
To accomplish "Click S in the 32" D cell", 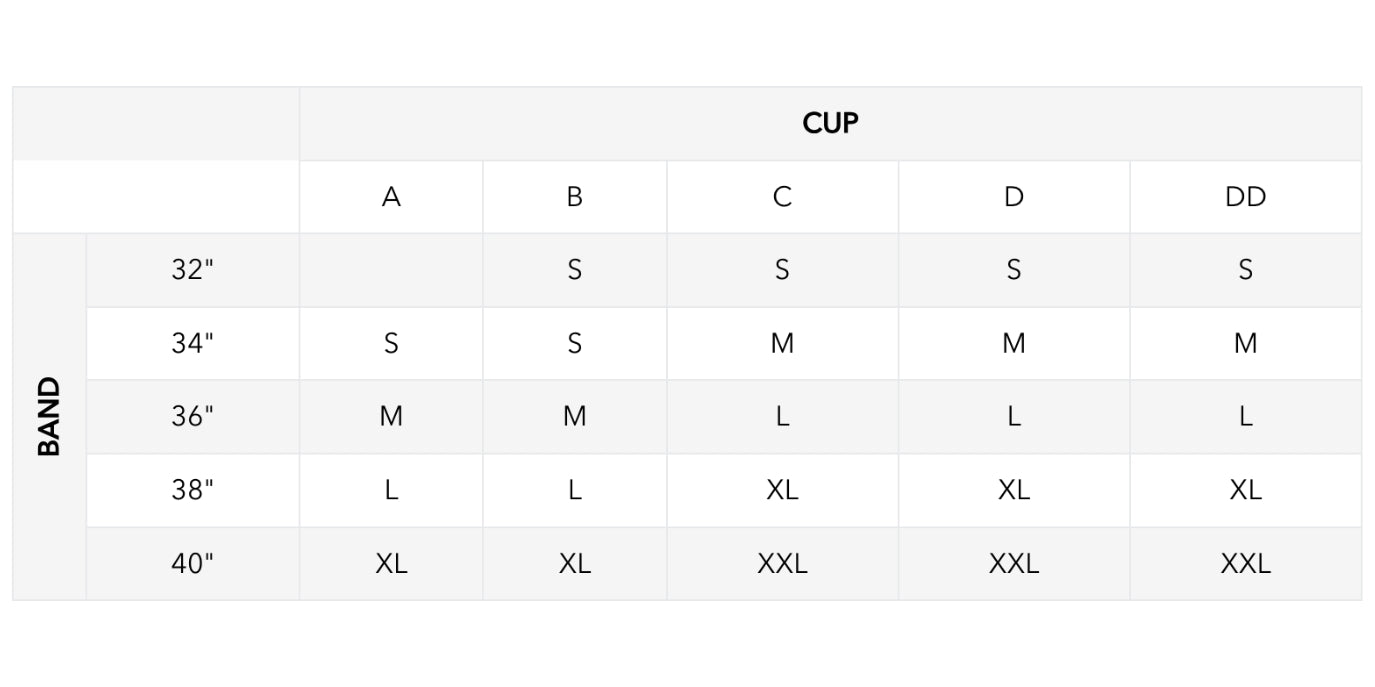I will [1013, 270].
